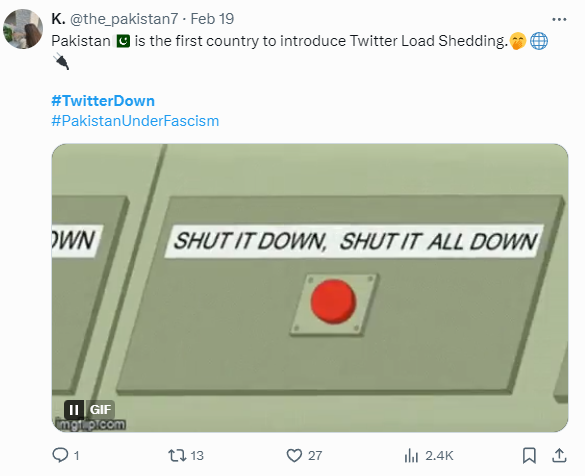Open the three-dot more options menu

(x=559, y=19)
